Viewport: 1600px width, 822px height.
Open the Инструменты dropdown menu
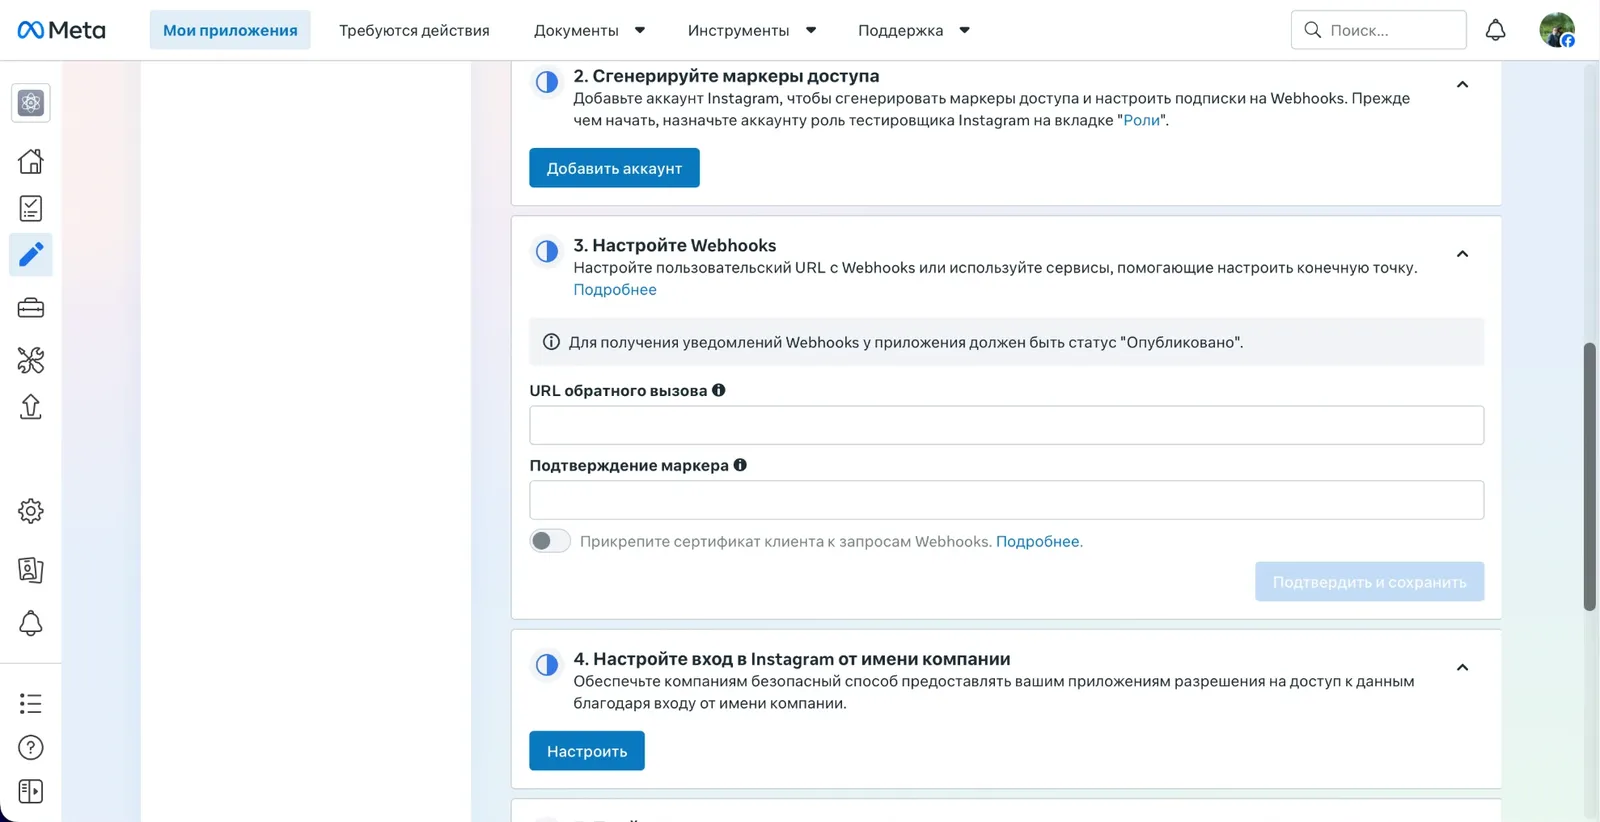coord(752,30)
